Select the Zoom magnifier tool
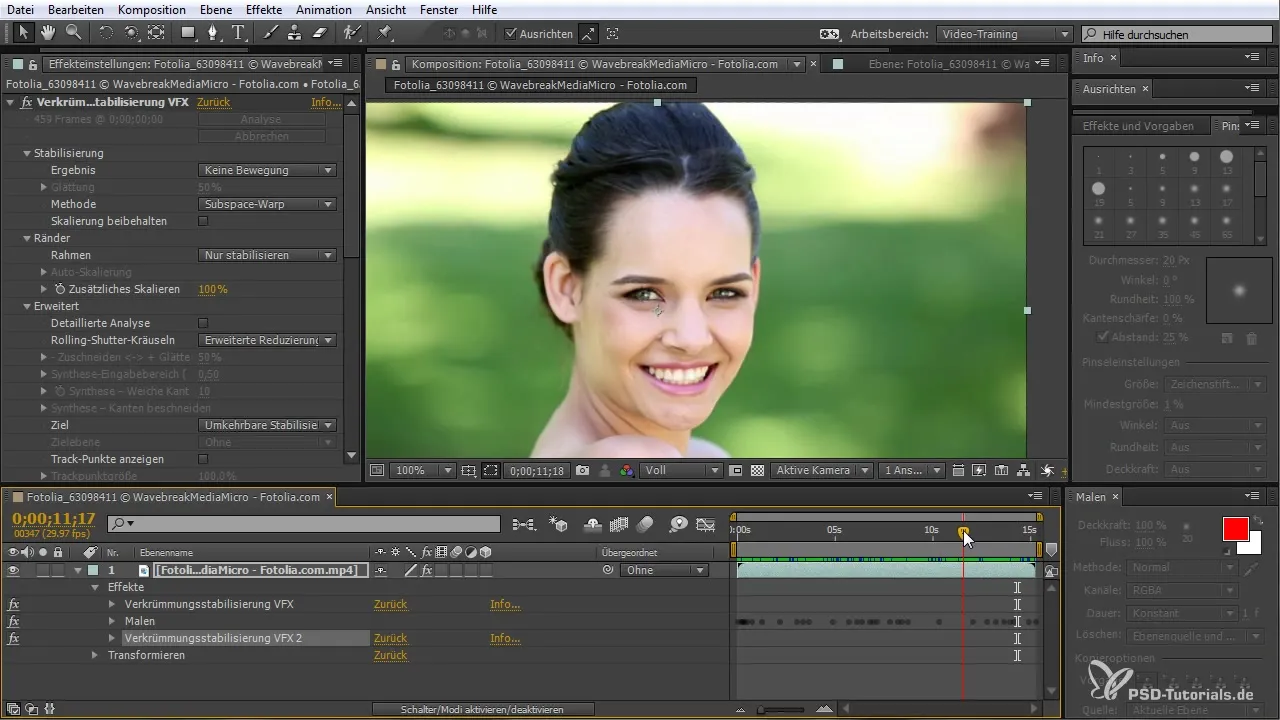Viewport: 1280px width, 720px height. point(73,33)
